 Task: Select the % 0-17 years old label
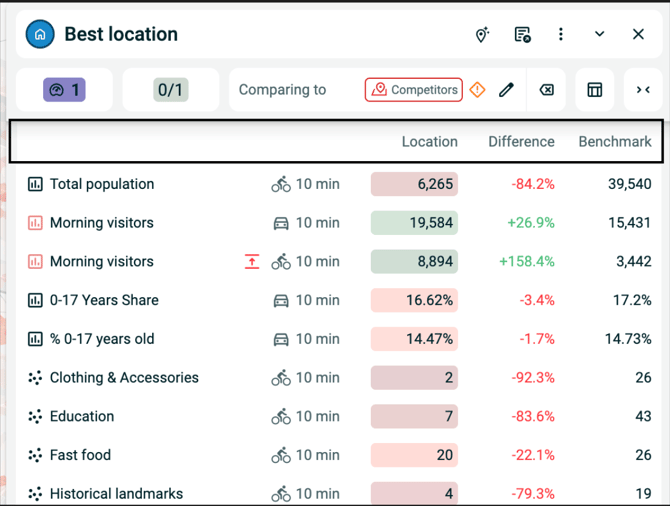click(x=102, y=339)
